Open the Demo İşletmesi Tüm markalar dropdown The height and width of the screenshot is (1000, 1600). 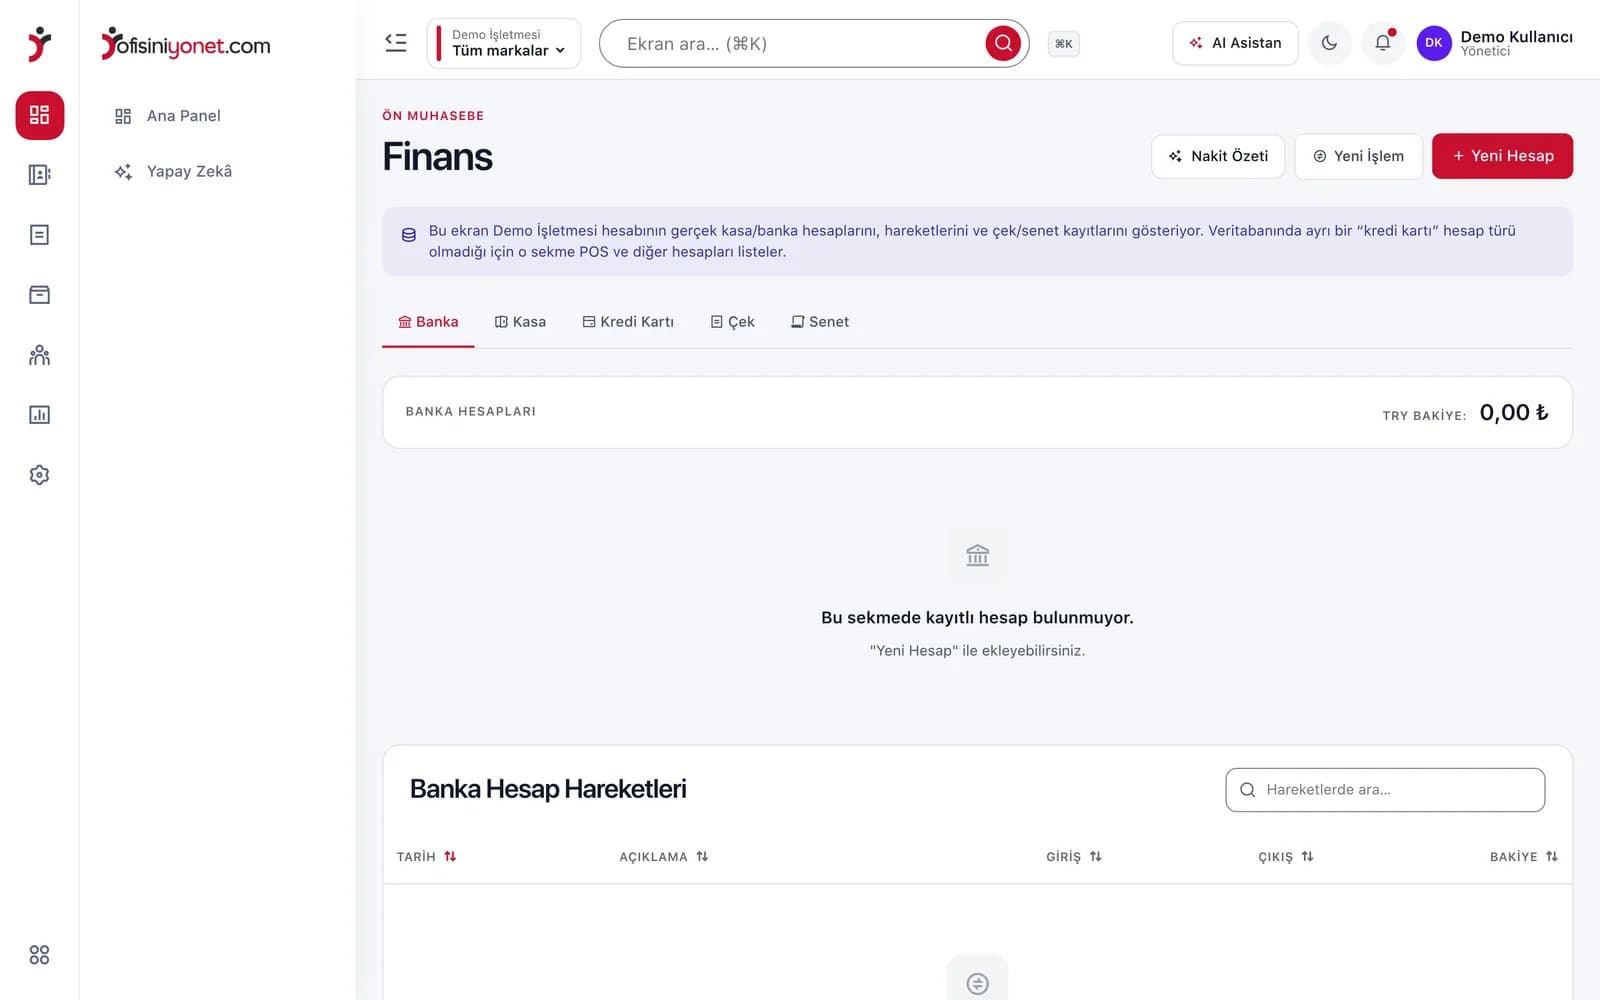[504, 43]
